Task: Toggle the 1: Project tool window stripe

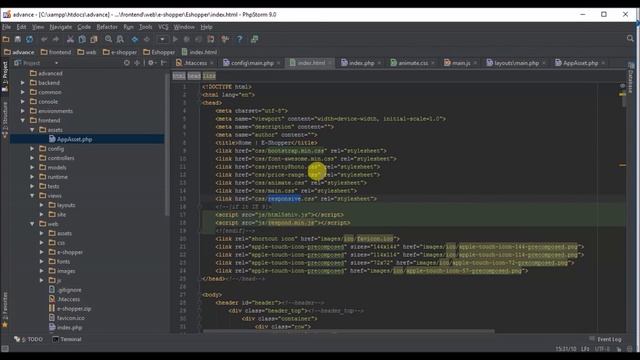Action: point(5,76)
